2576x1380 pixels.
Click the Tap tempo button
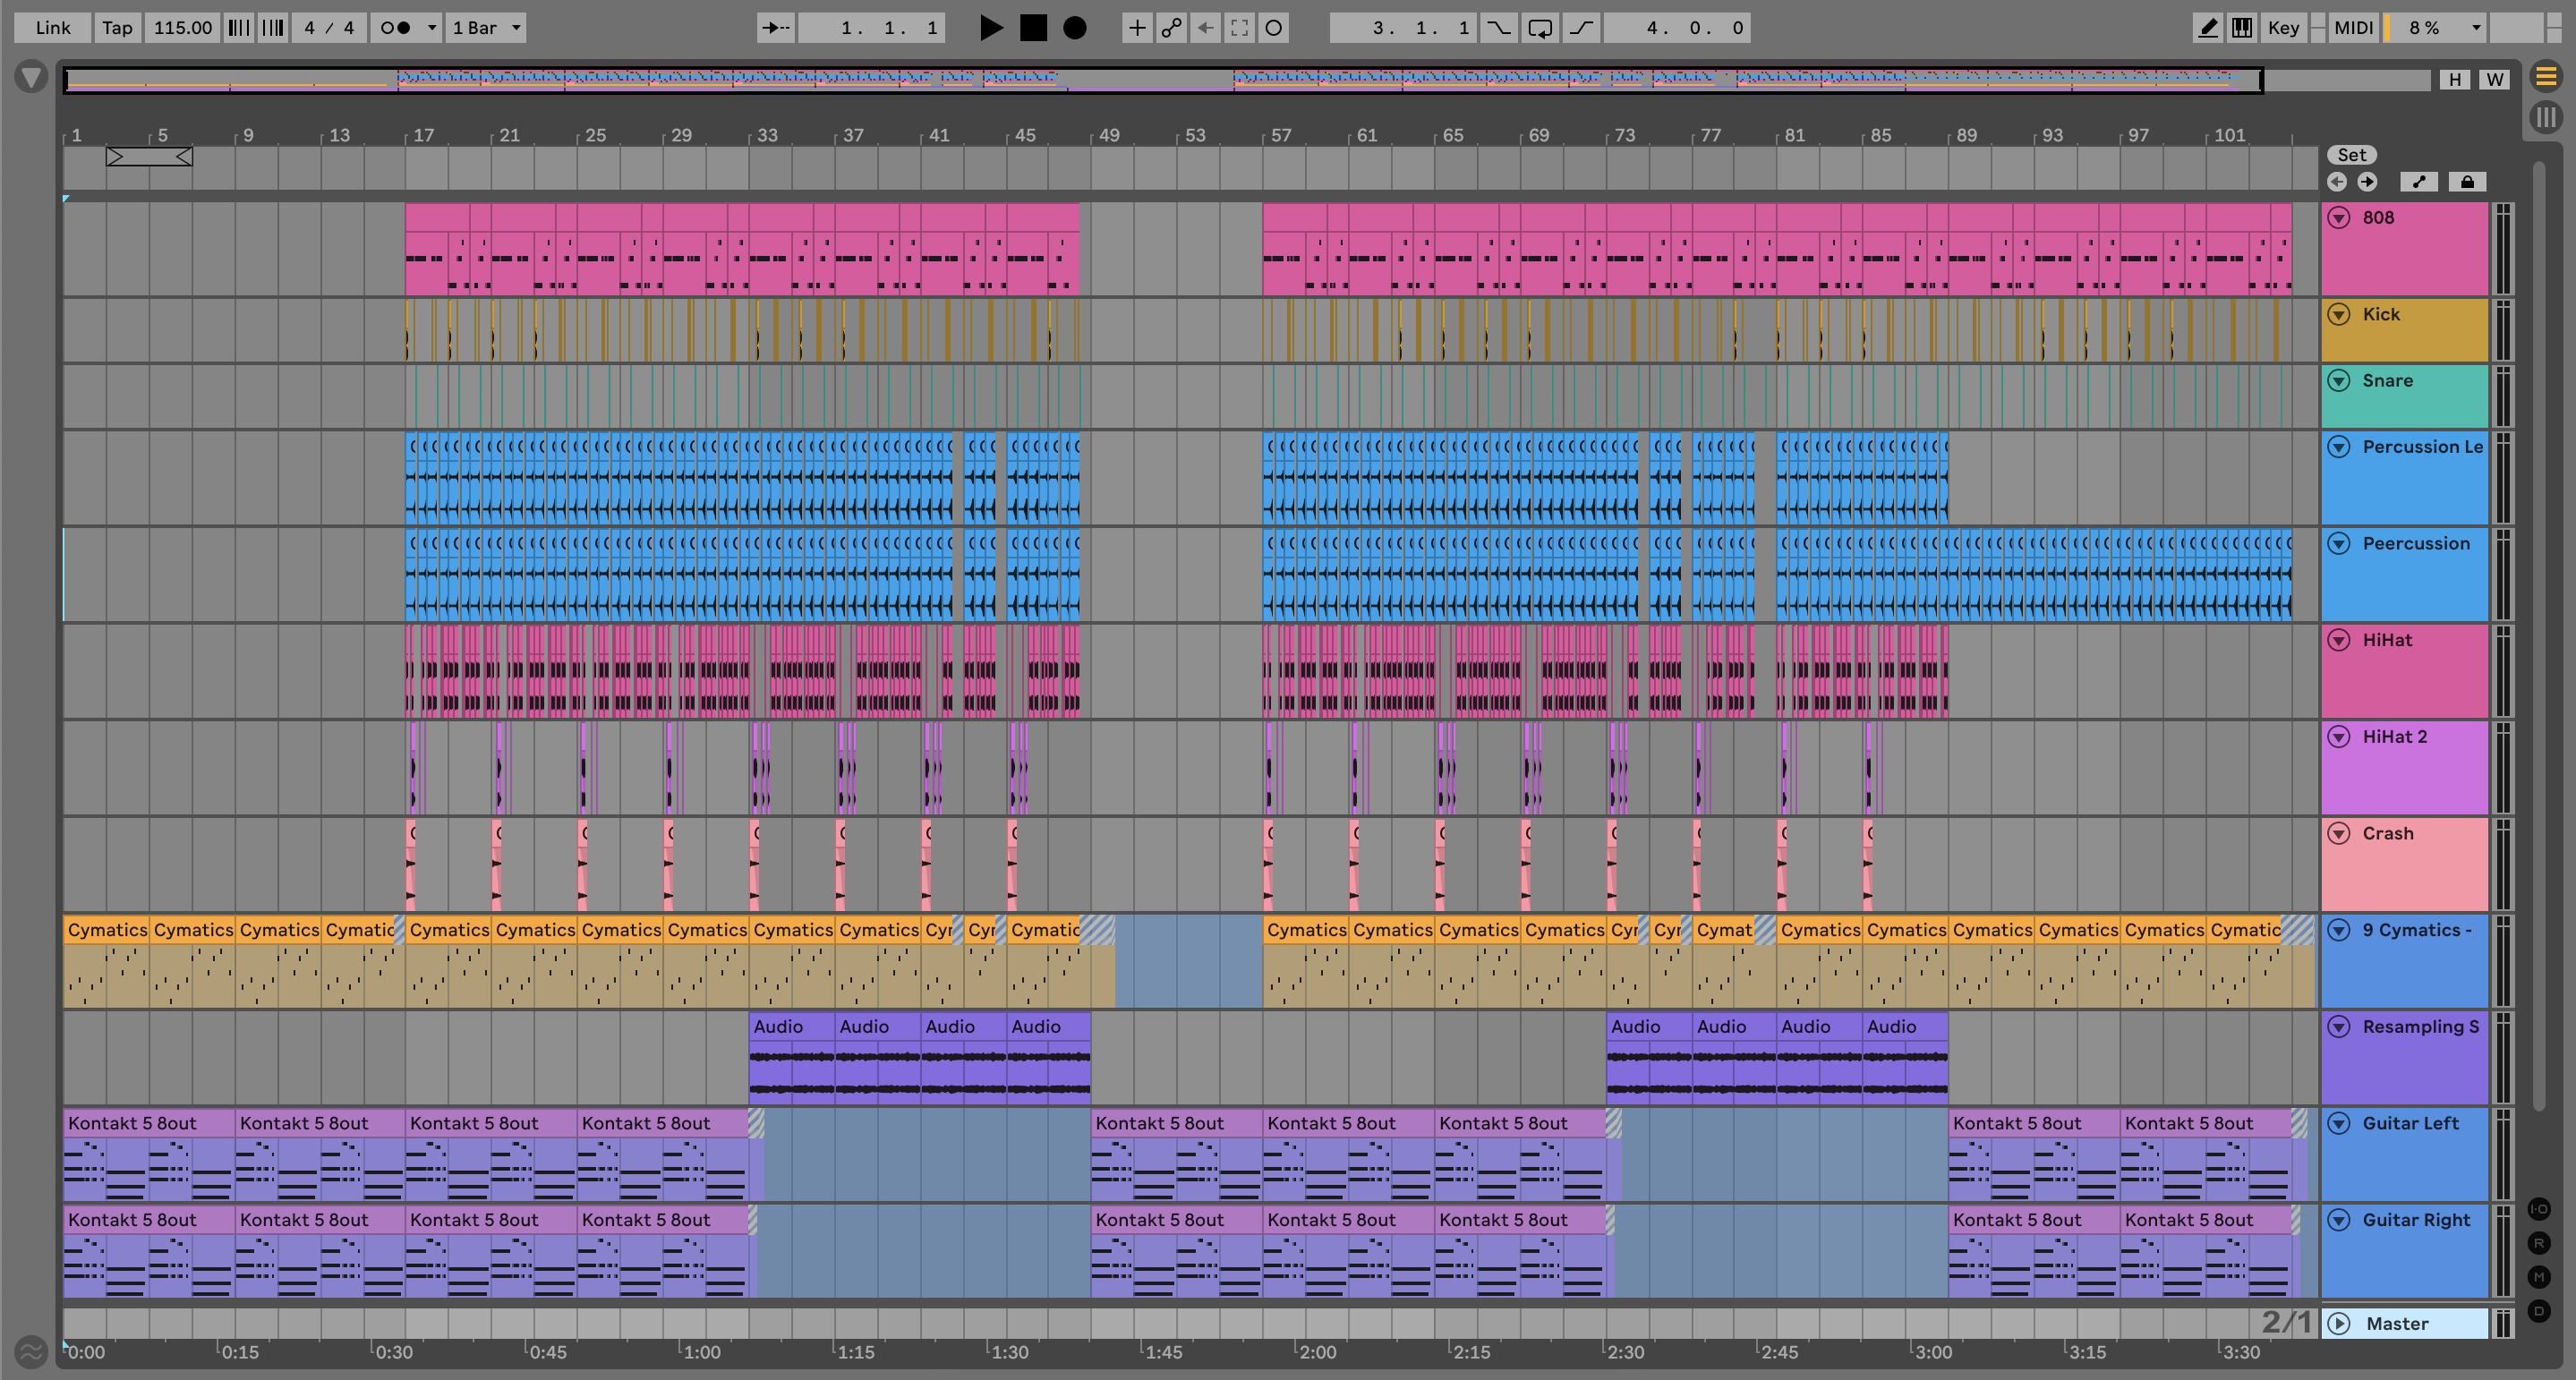coord(117,28)
